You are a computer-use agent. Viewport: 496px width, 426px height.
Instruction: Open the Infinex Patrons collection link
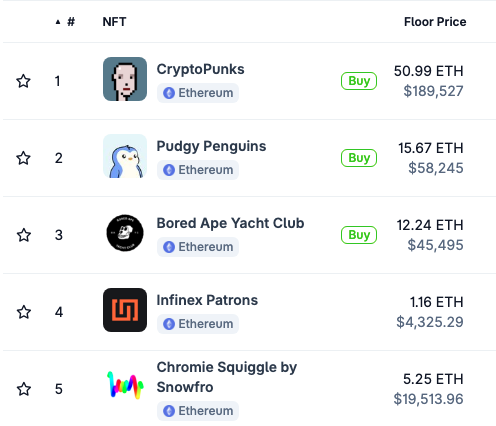click(207, 300)
